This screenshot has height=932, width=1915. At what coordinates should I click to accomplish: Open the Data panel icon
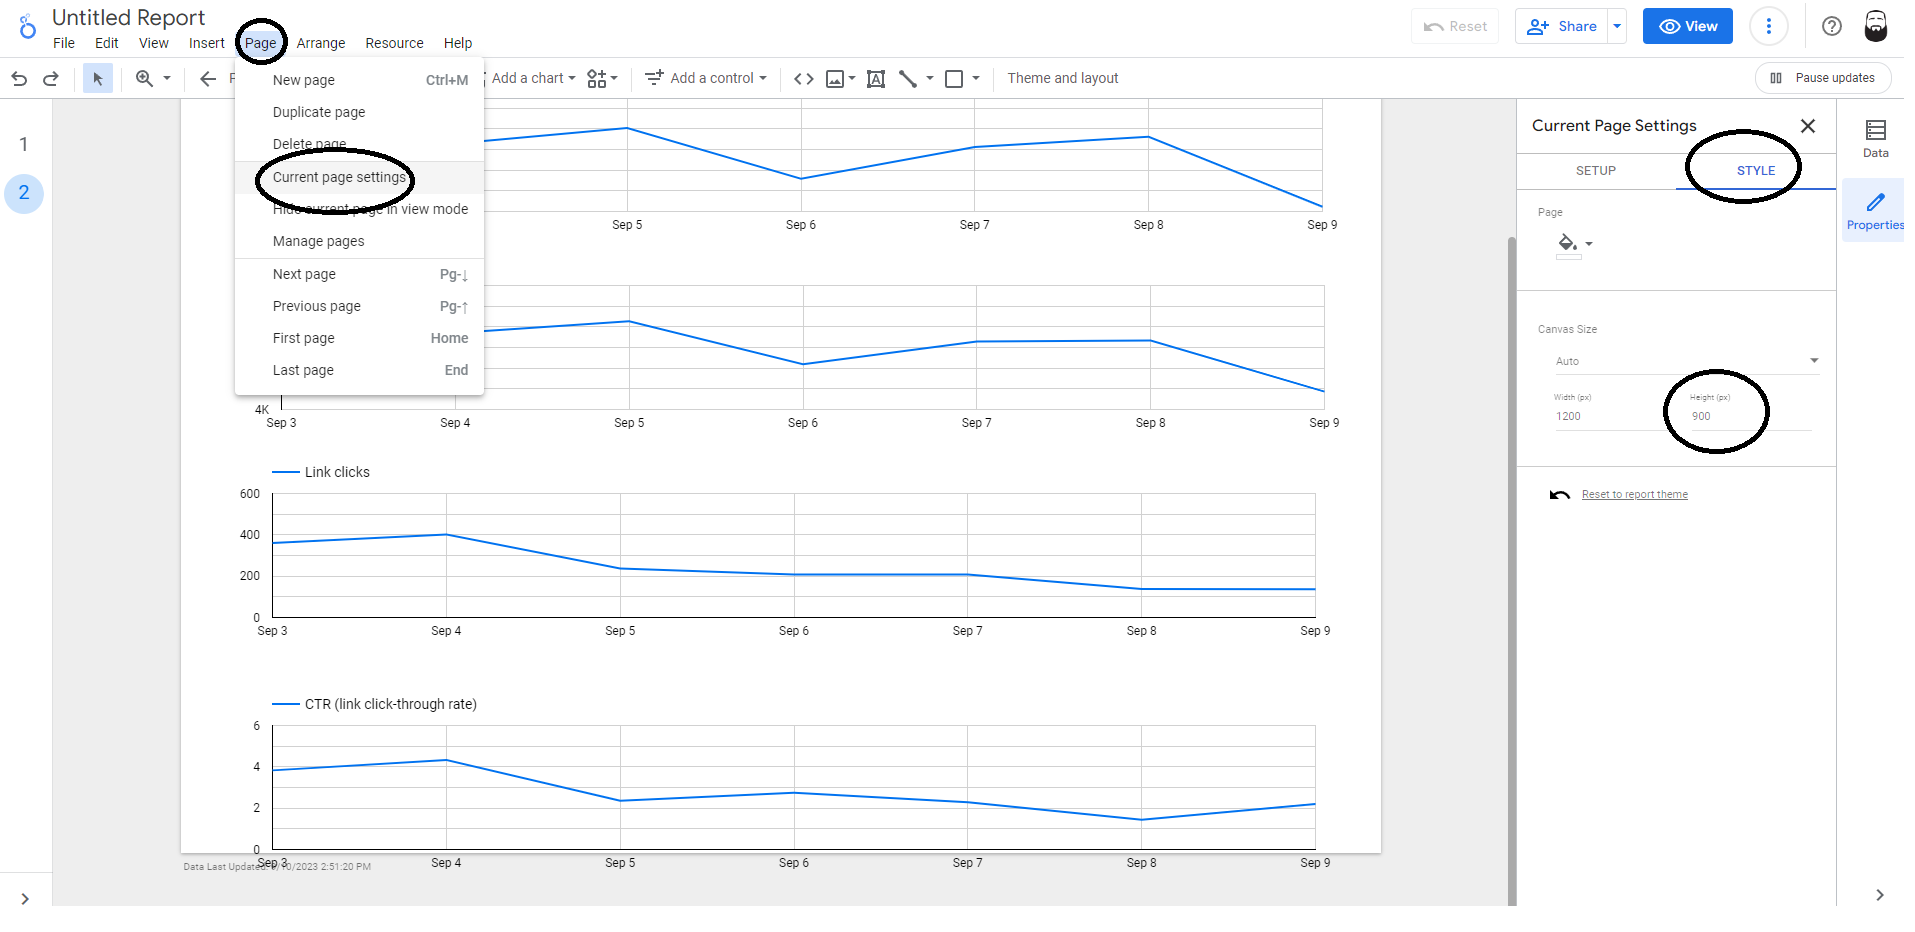(1875, 138)
